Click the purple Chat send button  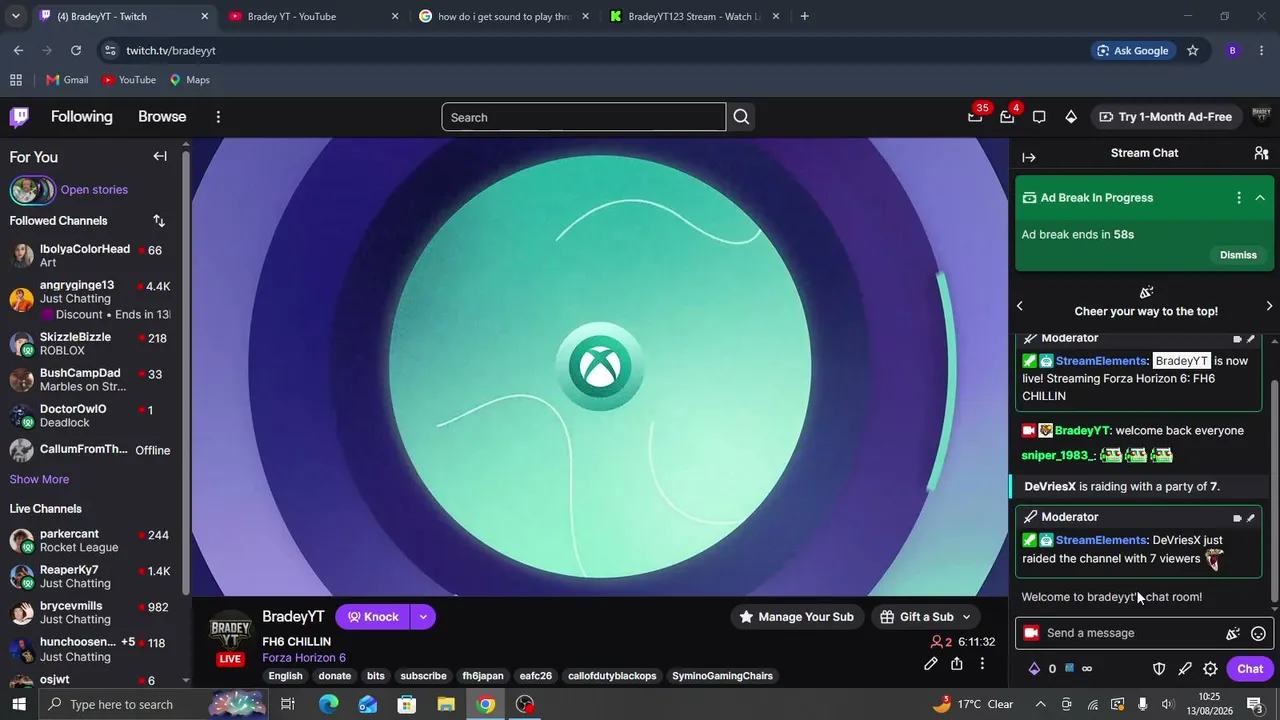coord(1250,669)
